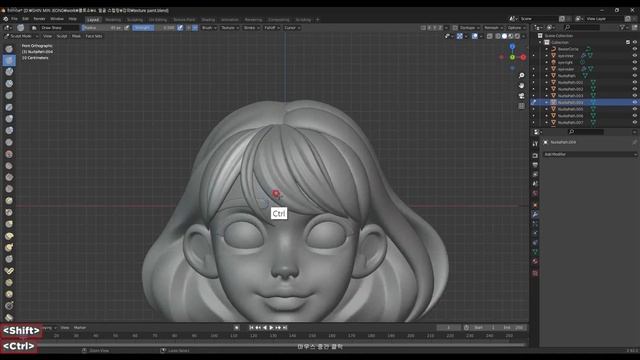Open the Options dropdown
640x360 pixels.
(516, 28)
